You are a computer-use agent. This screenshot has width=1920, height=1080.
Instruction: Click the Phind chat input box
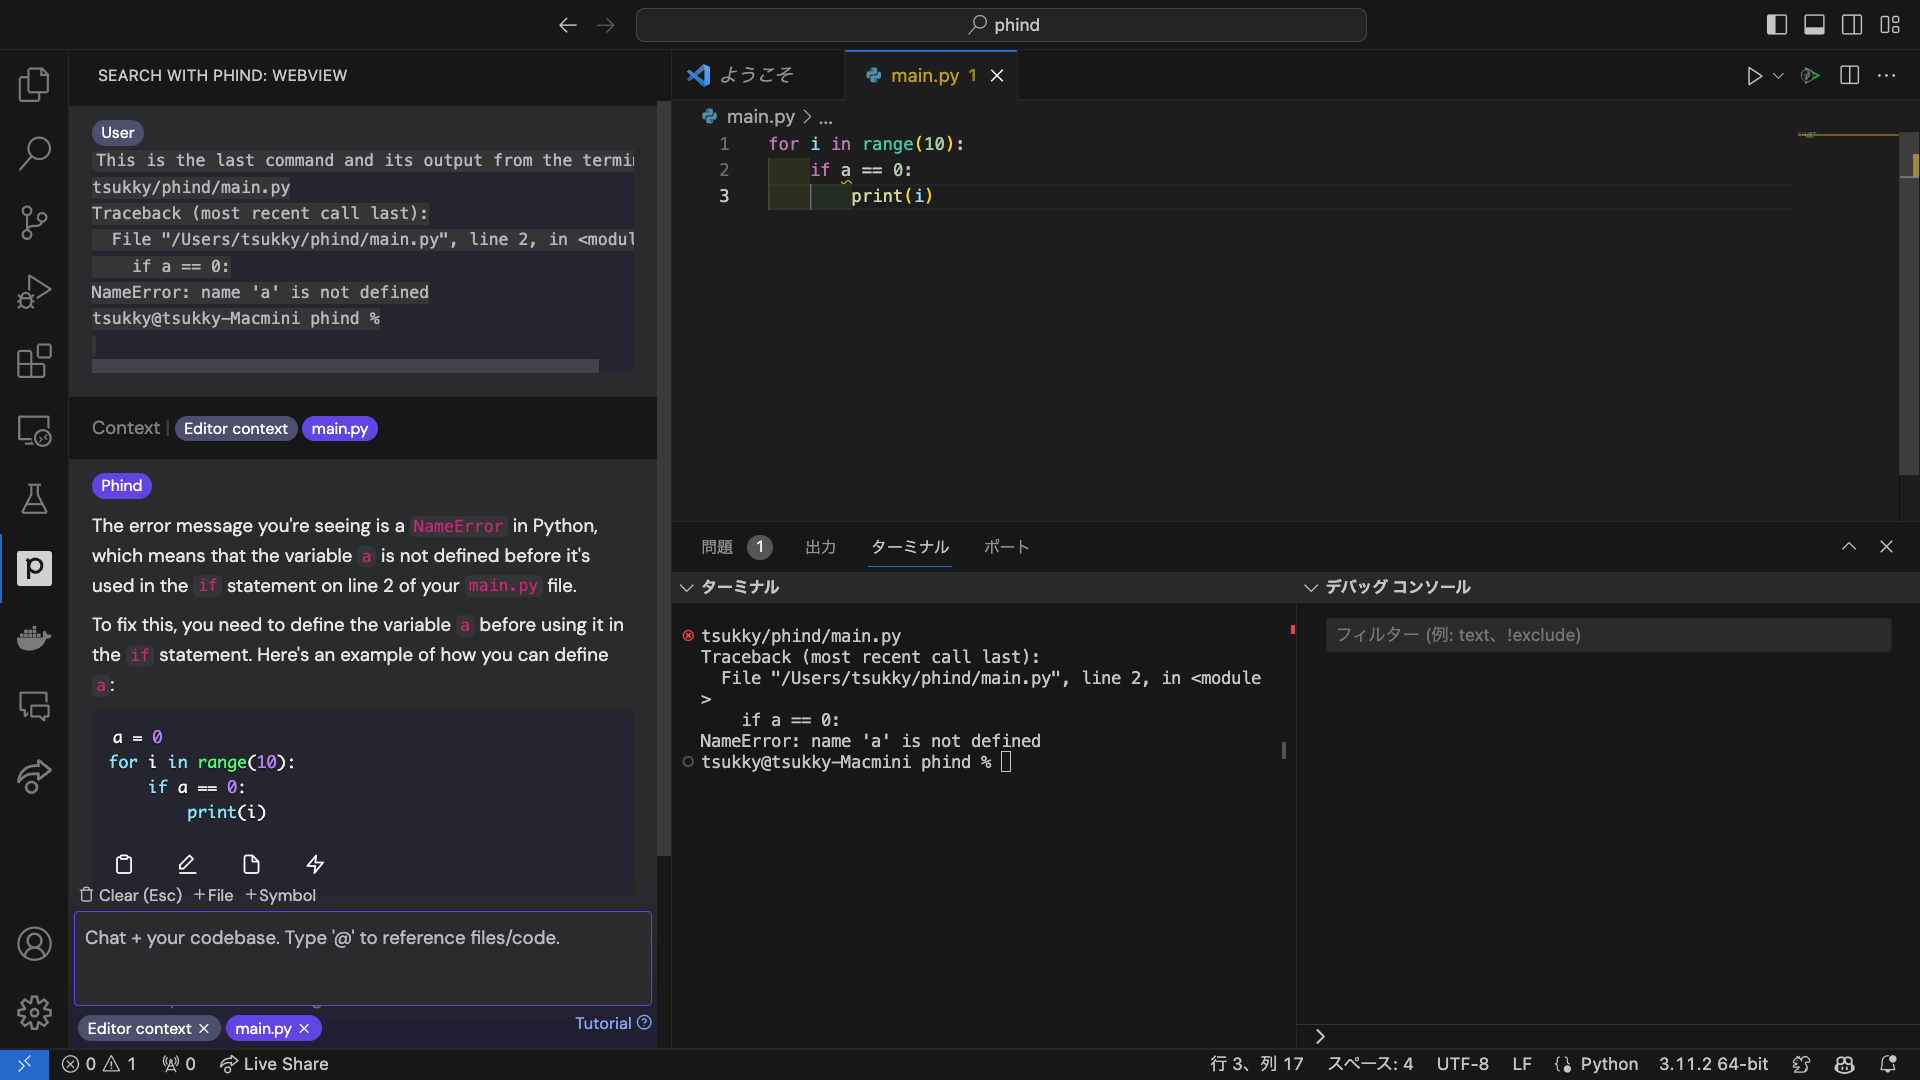tap(362, 958)
